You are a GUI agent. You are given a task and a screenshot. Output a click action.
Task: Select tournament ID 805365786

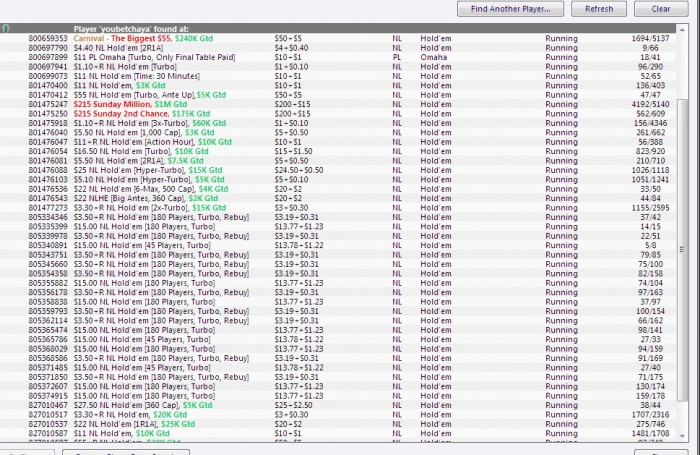coord(338,339)
